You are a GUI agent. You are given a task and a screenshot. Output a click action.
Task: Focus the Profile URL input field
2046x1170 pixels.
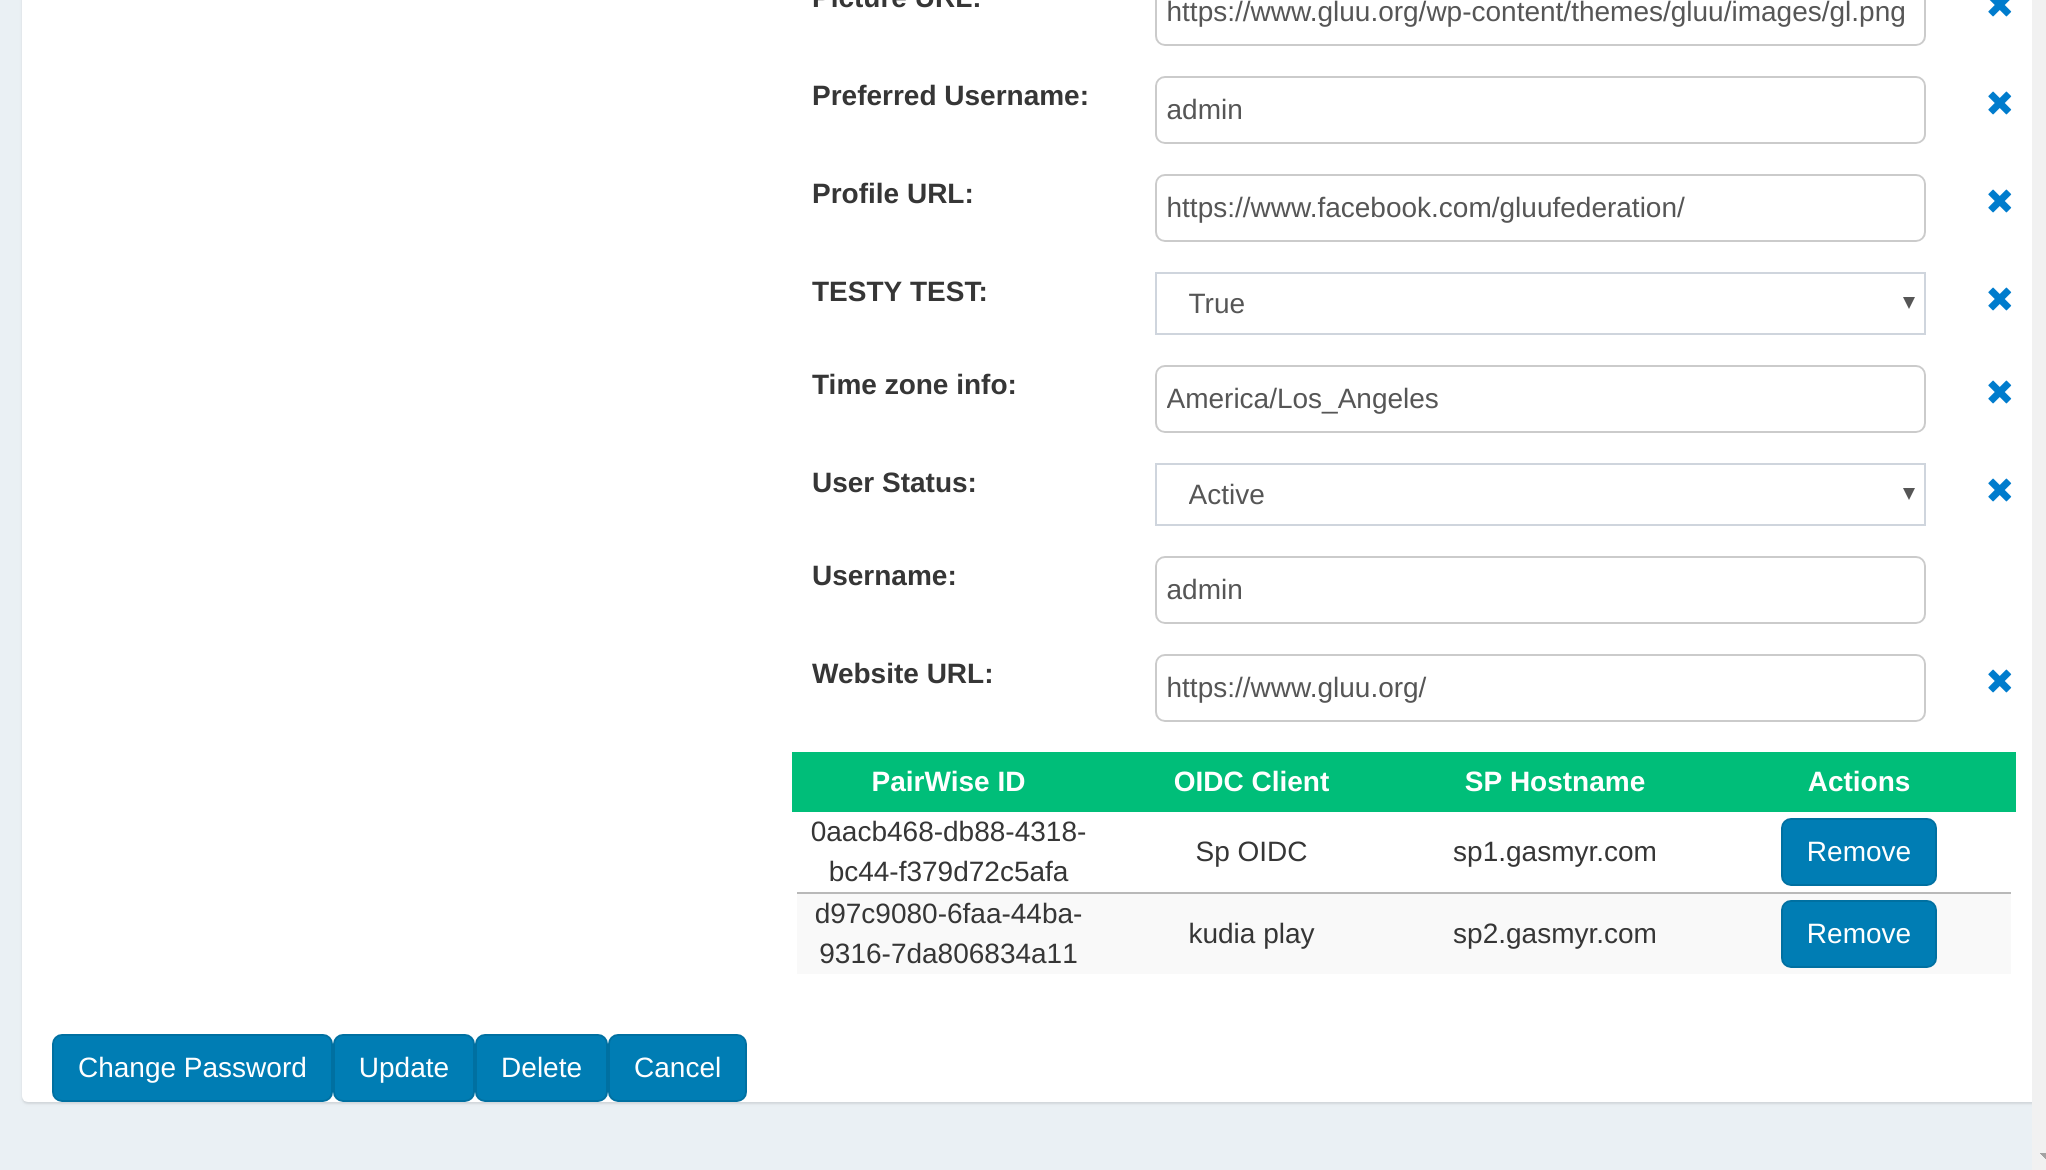(x=1539, y=208)
